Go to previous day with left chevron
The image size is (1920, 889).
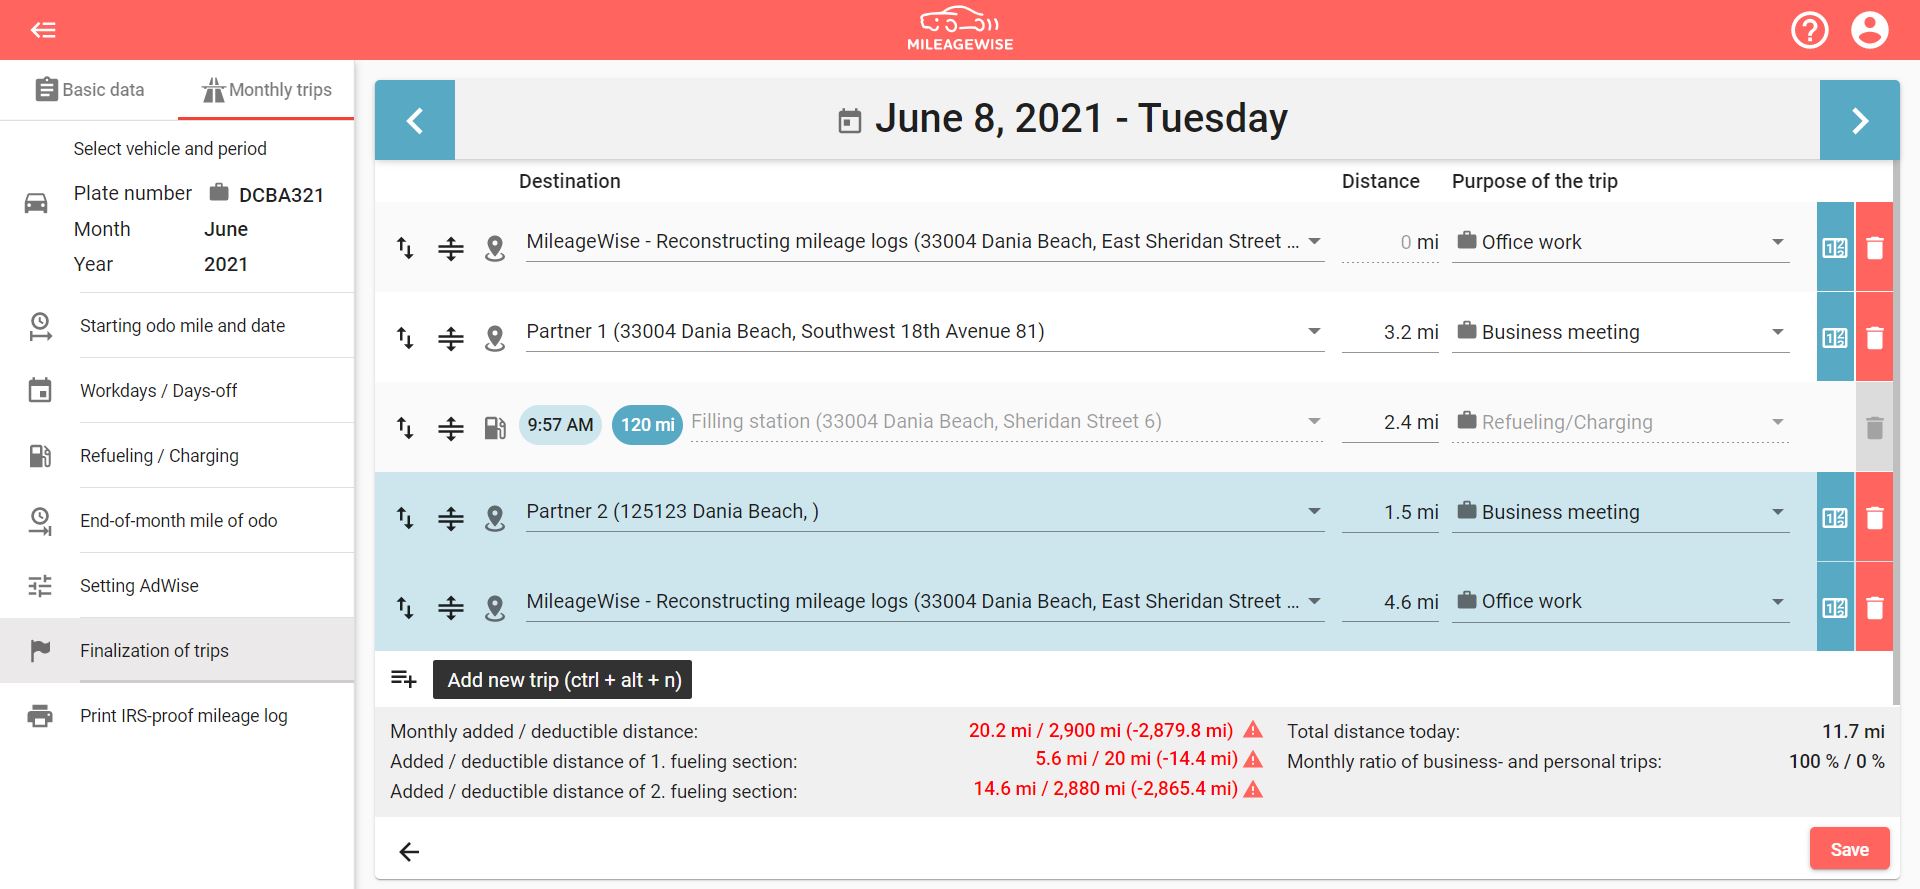pos(415,120)
